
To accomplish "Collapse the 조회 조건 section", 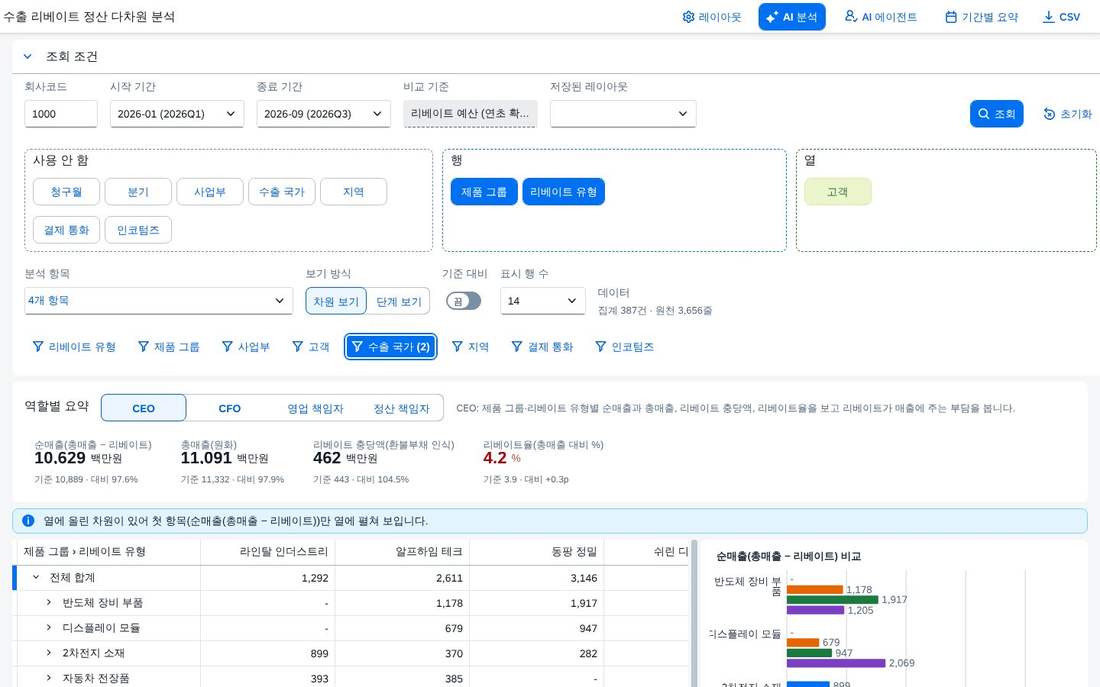I will (28, 56).
